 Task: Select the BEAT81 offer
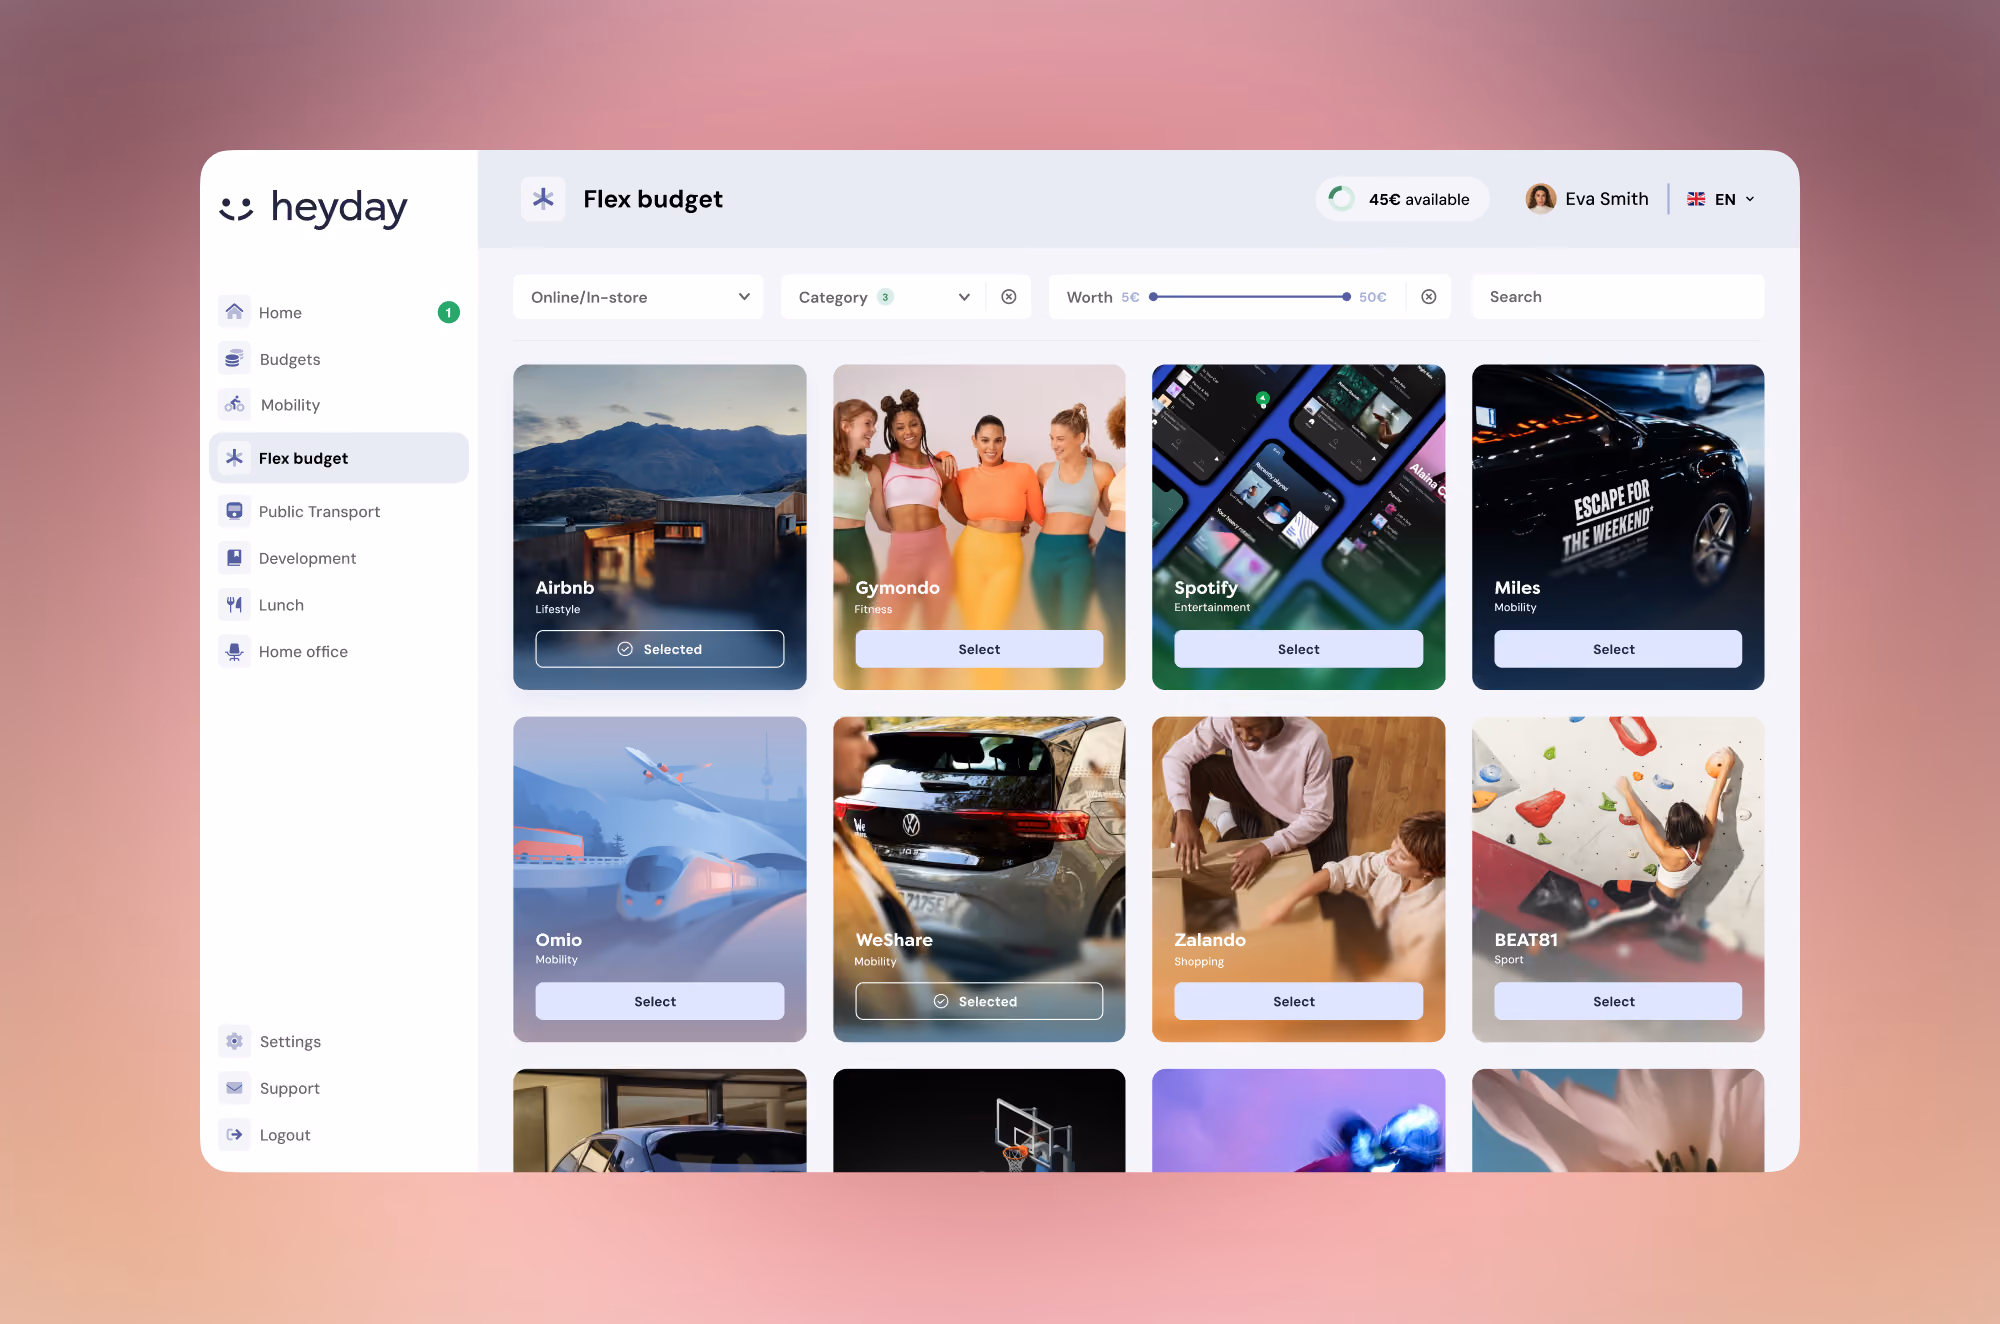coord(1618,1001)
